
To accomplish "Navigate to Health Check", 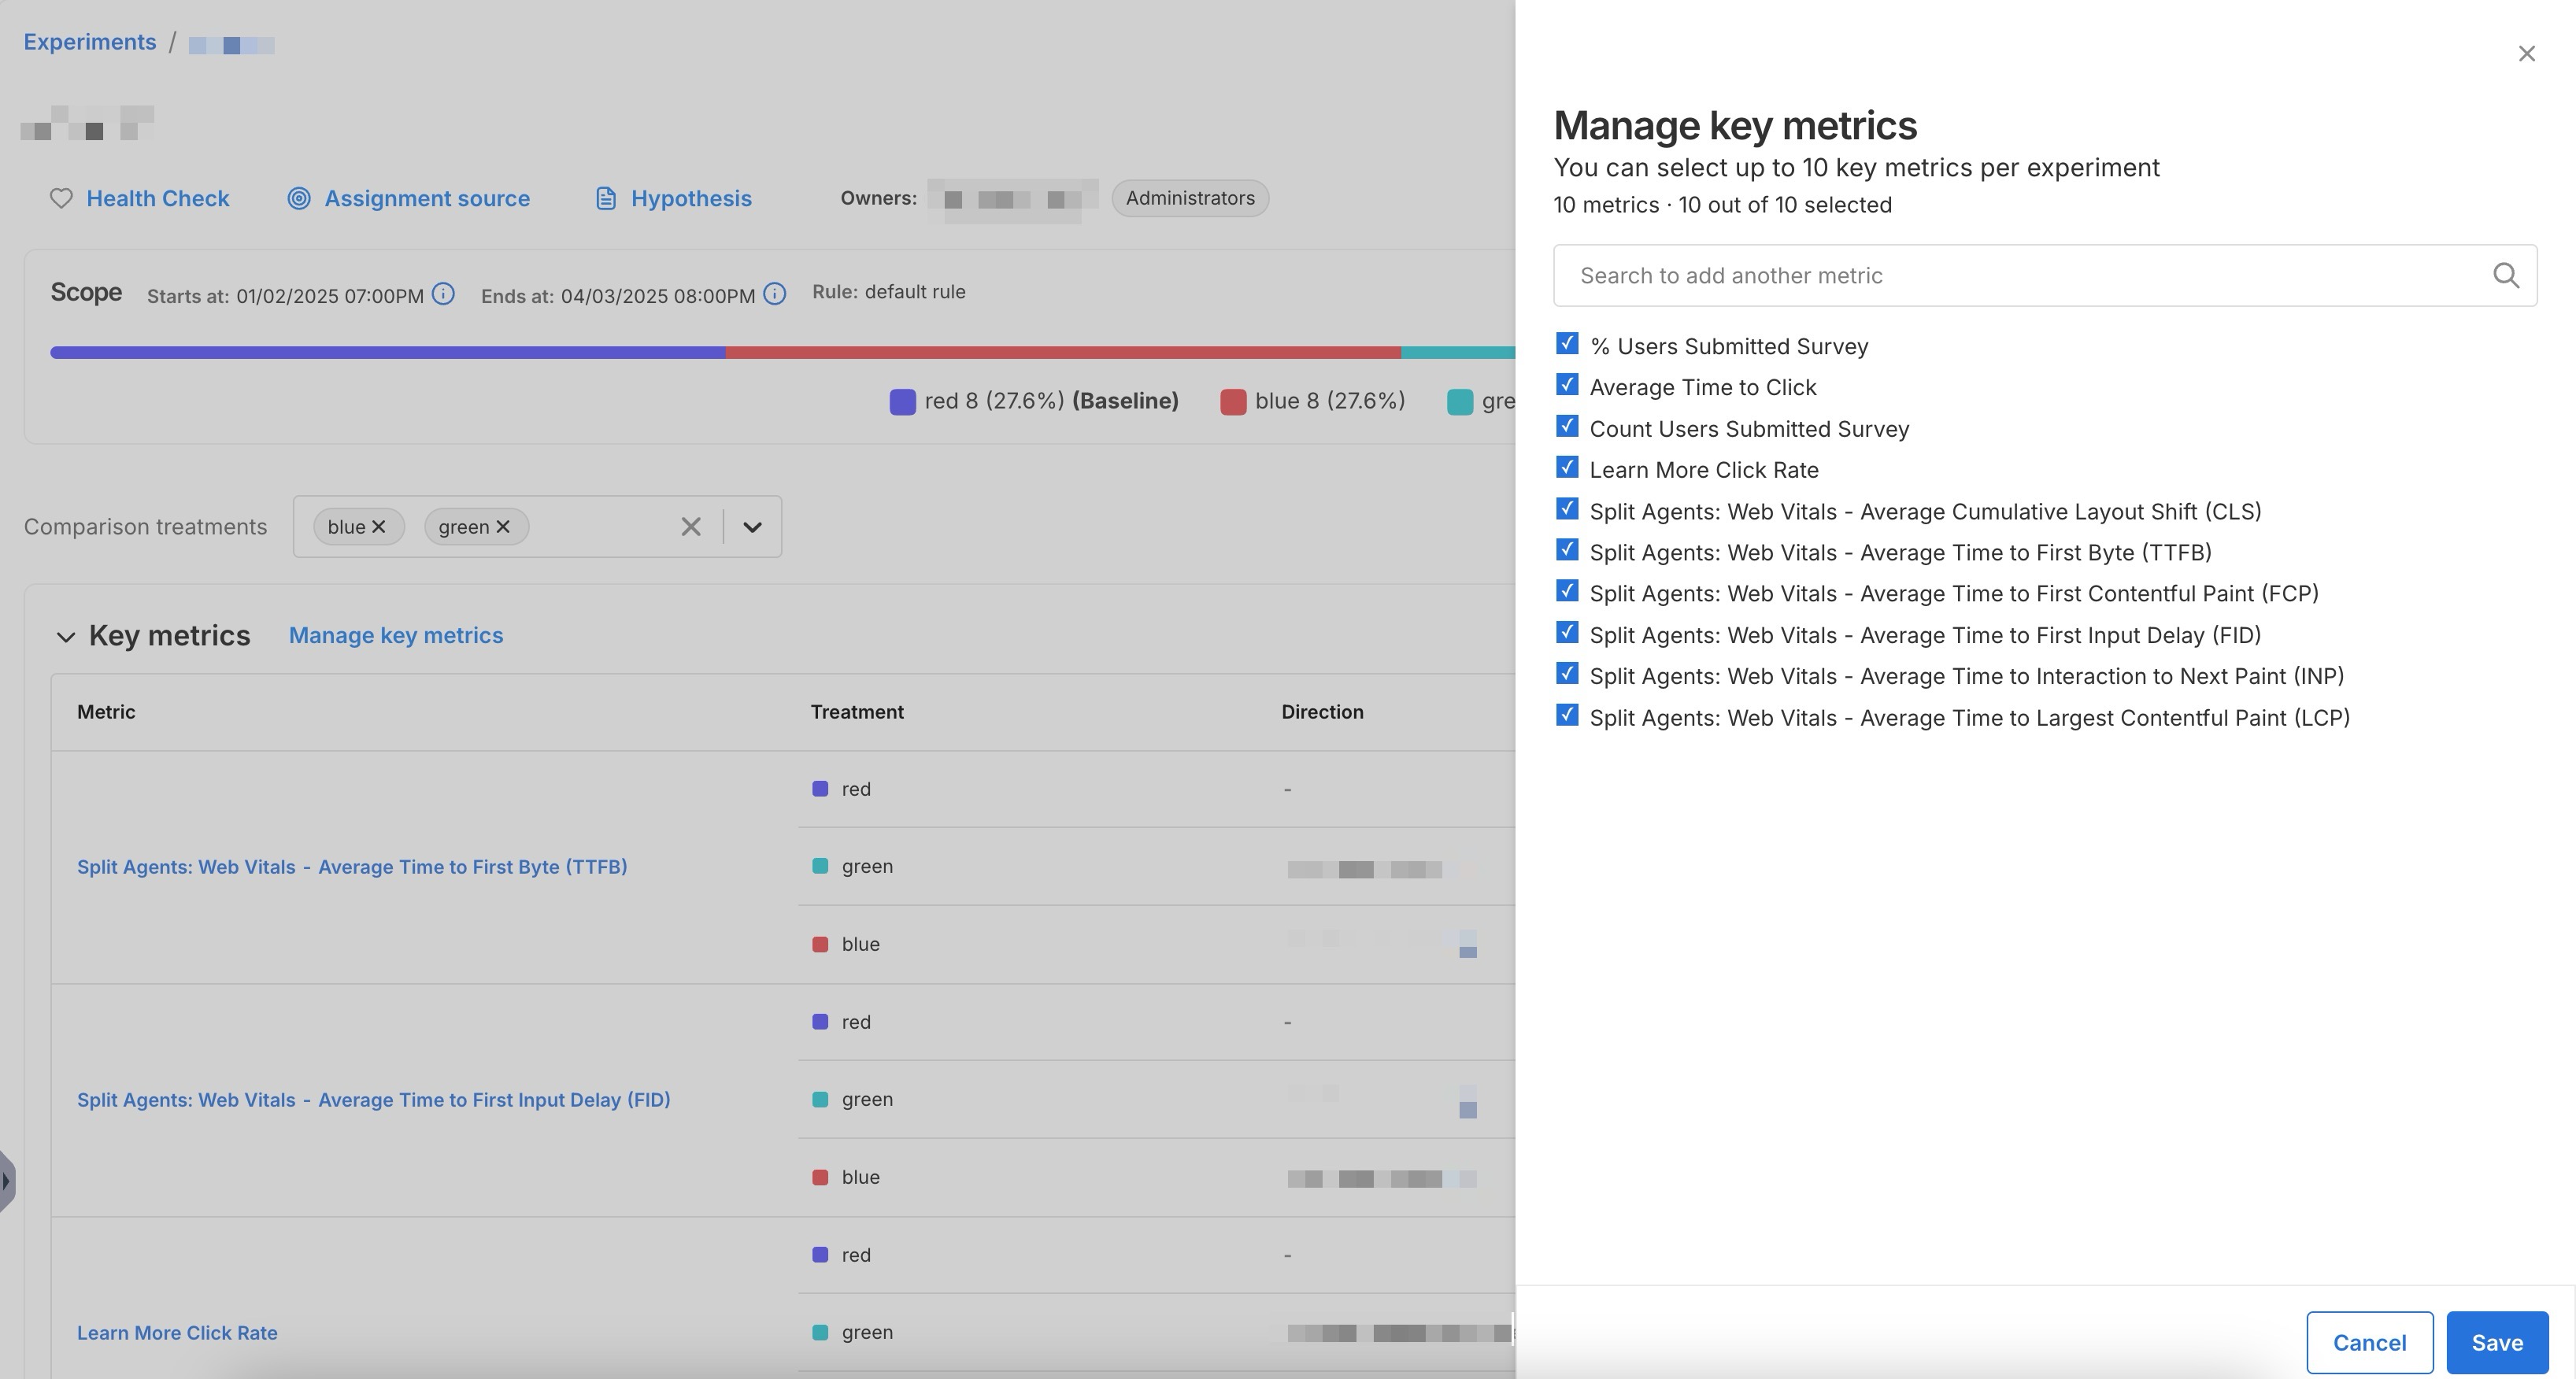I will click(x=157, y=198).
